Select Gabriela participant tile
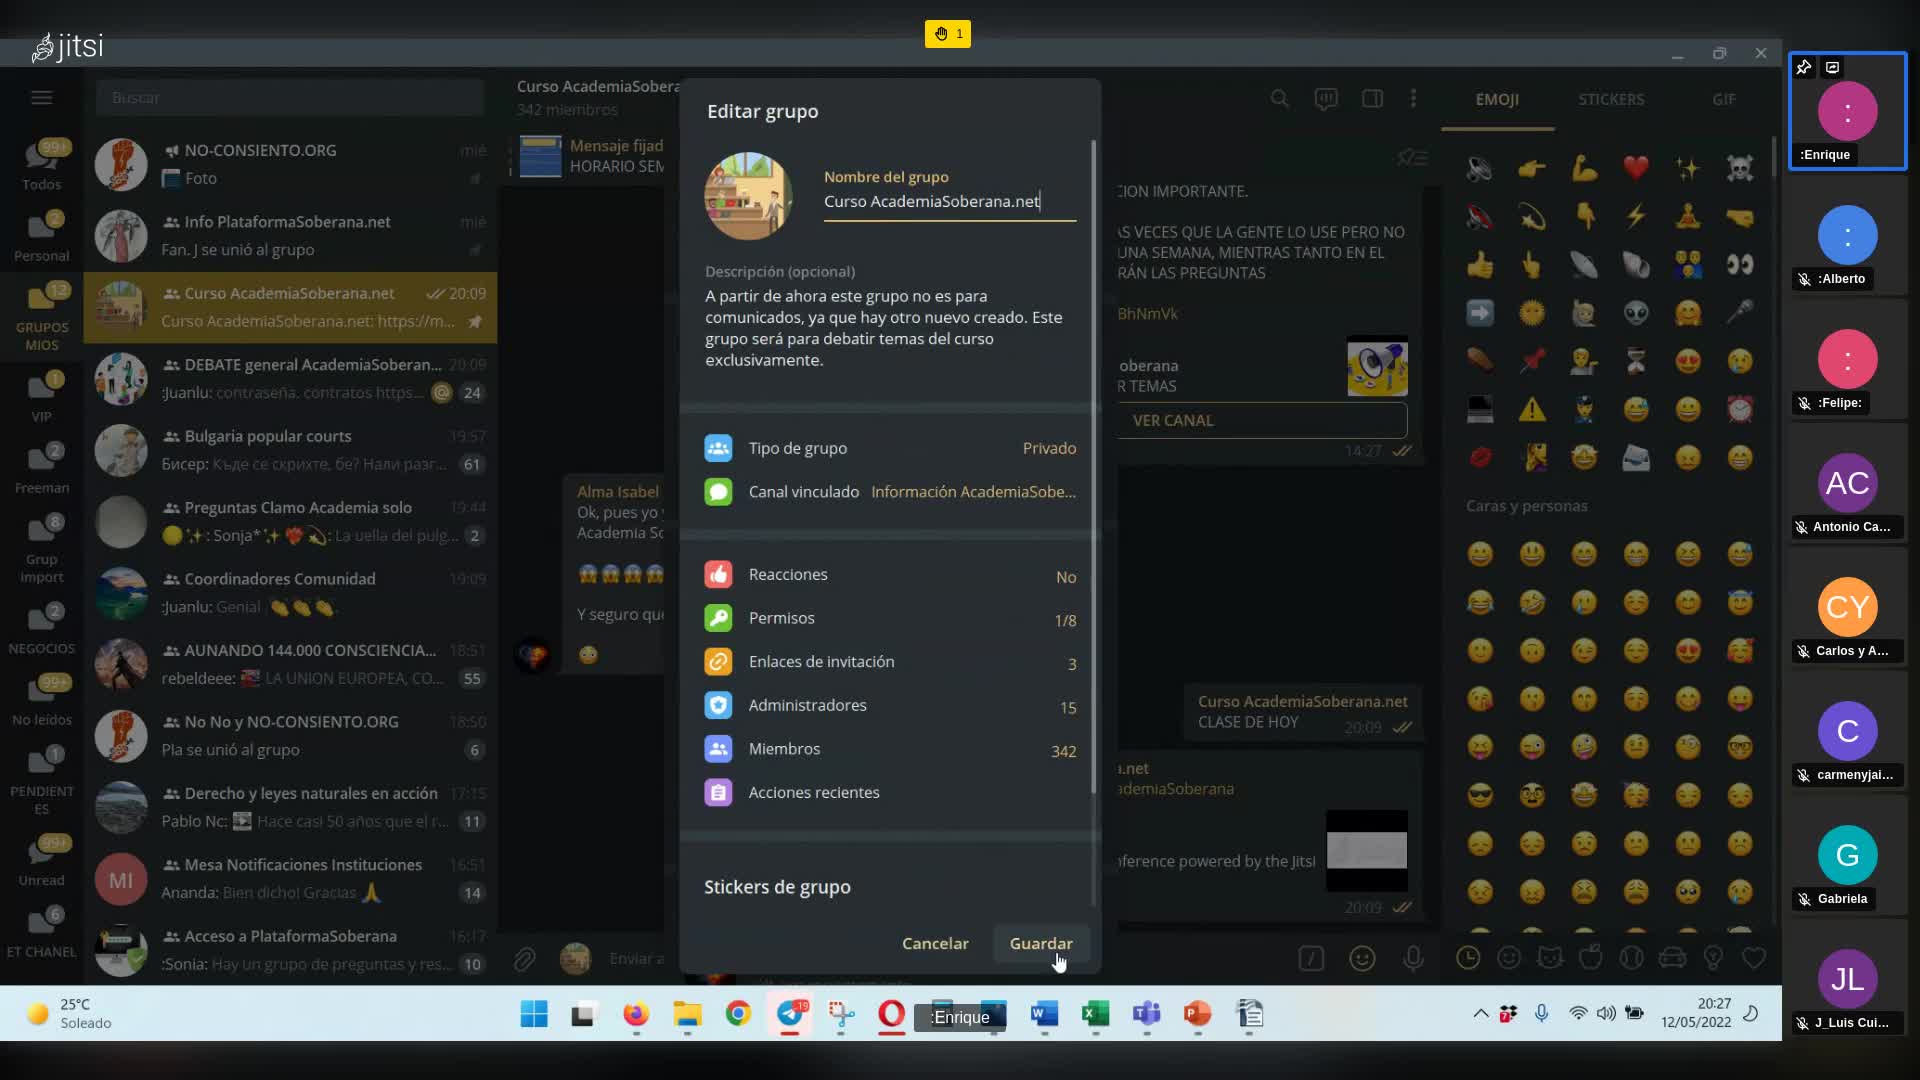1920x1080 pixels. pos(1847,855)
